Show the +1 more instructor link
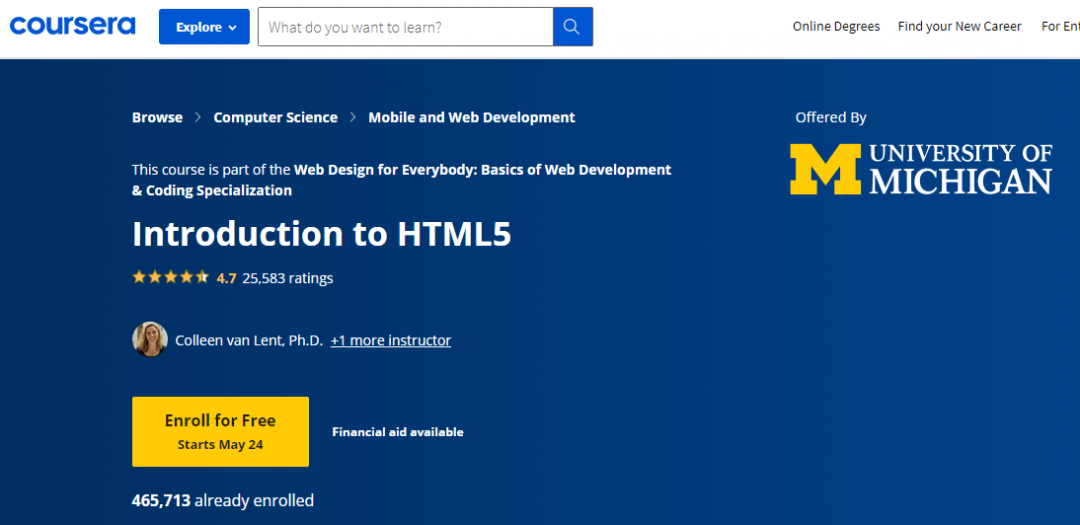 [x=391, y=340]
